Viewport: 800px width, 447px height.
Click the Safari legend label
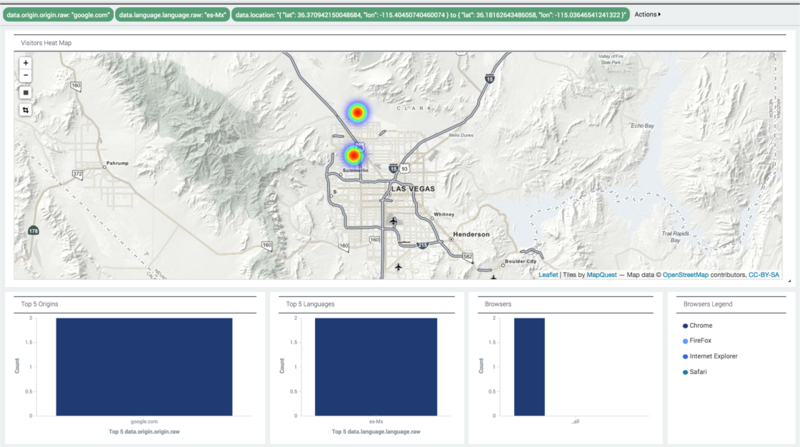(x=698, y=372)
